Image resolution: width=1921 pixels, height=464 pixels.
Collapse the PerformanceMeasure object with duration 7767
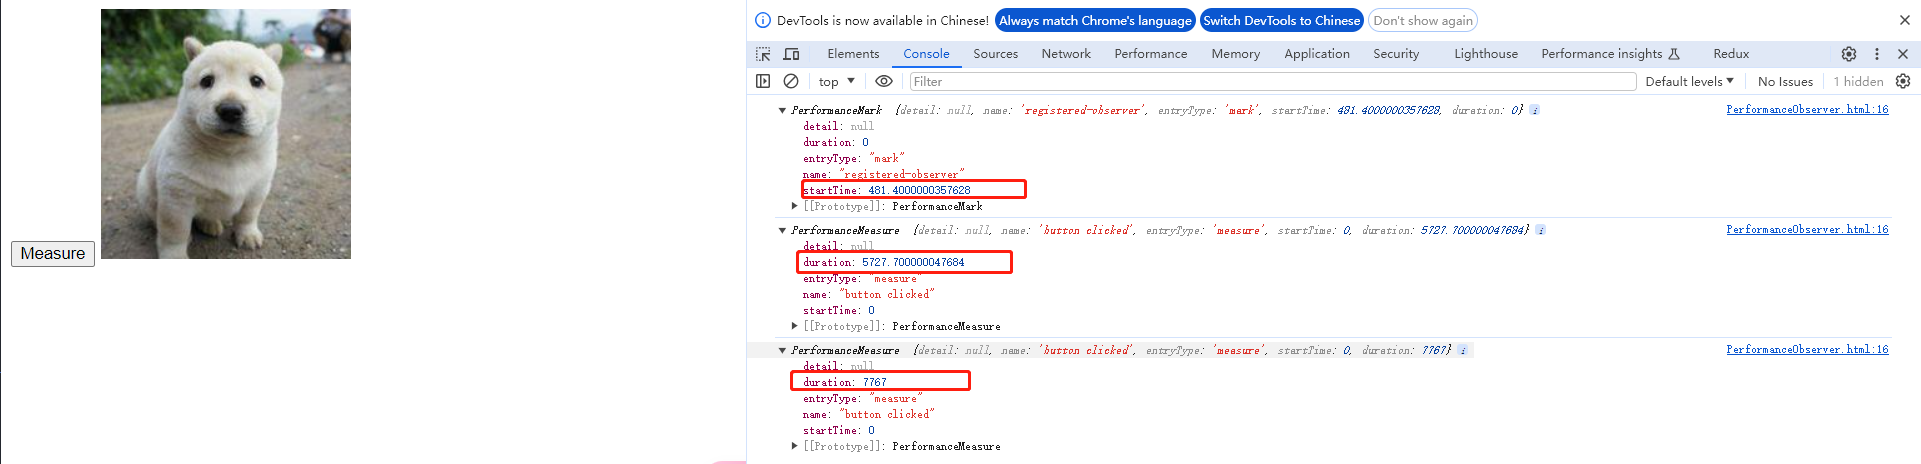click(x=782, y=350)
